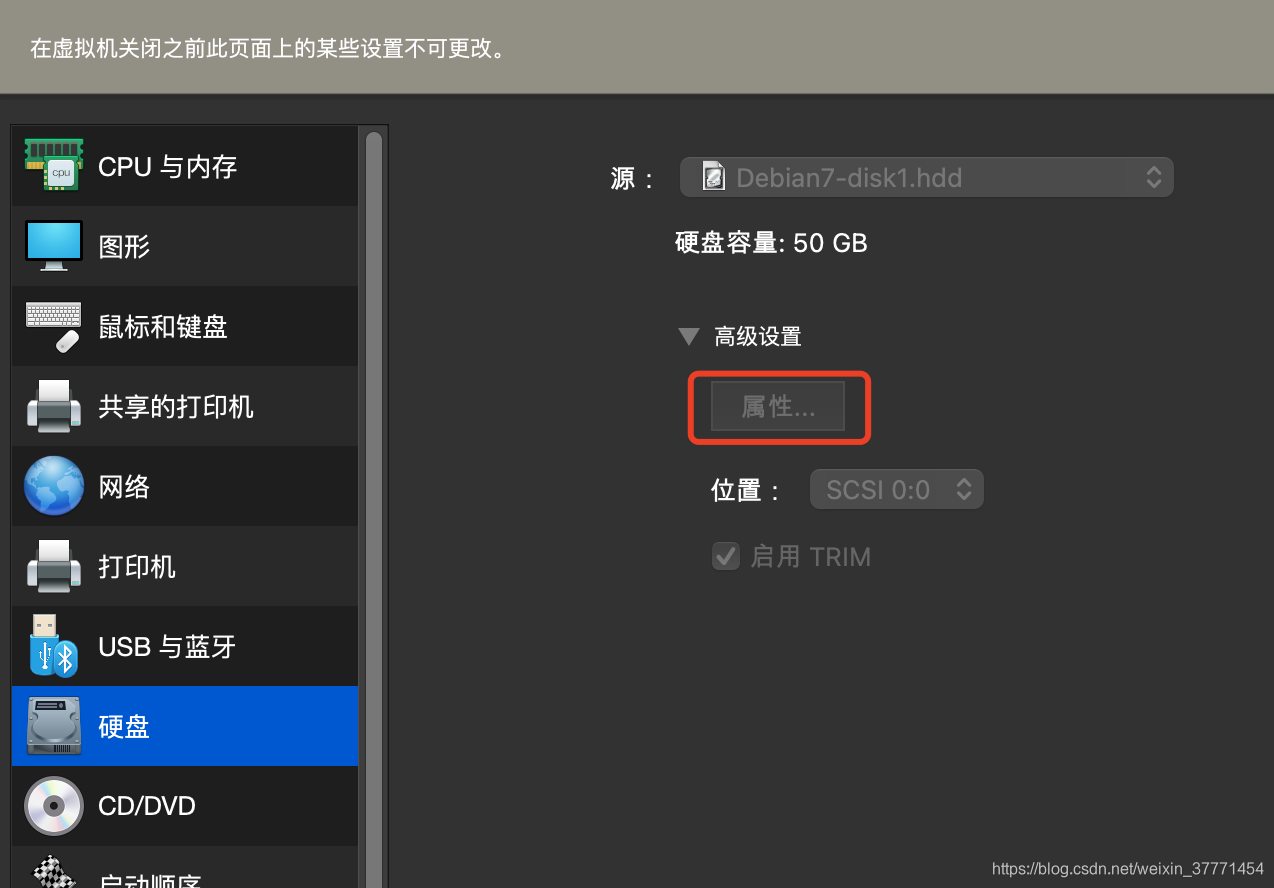Screen dimensions: 1274x888
Task: Select the 打印机 sidebar entry
Action: pyautogui.click(x=185, y=566)
